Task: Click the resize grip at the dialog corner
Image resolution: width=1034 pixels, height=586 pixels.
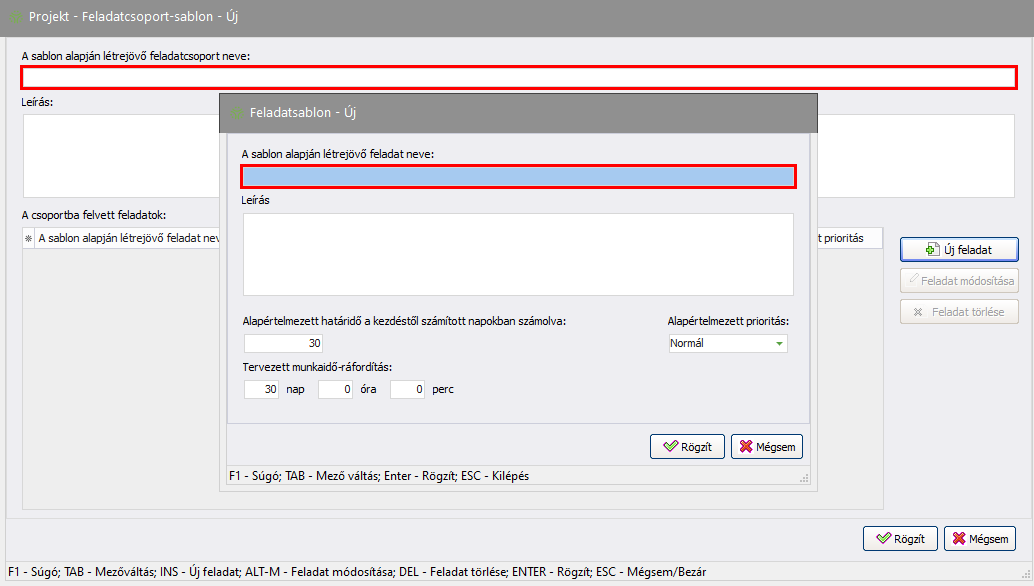Action: click(803, 480)
